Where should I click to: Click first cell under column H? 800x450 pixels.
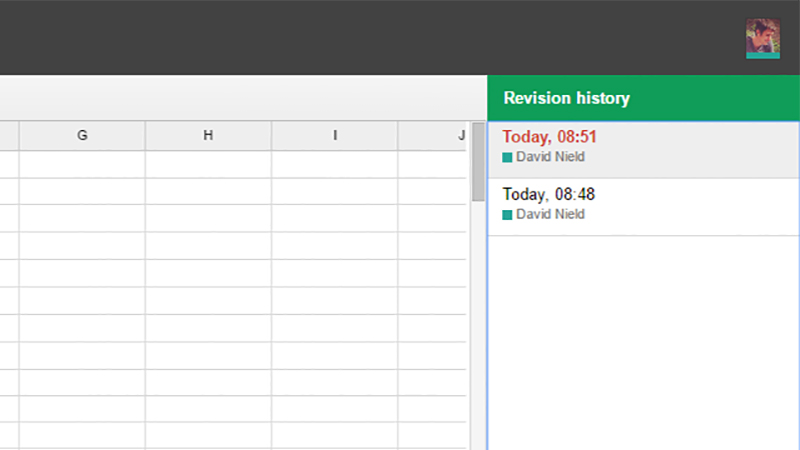pyautogui.click(x=208, y=164)
